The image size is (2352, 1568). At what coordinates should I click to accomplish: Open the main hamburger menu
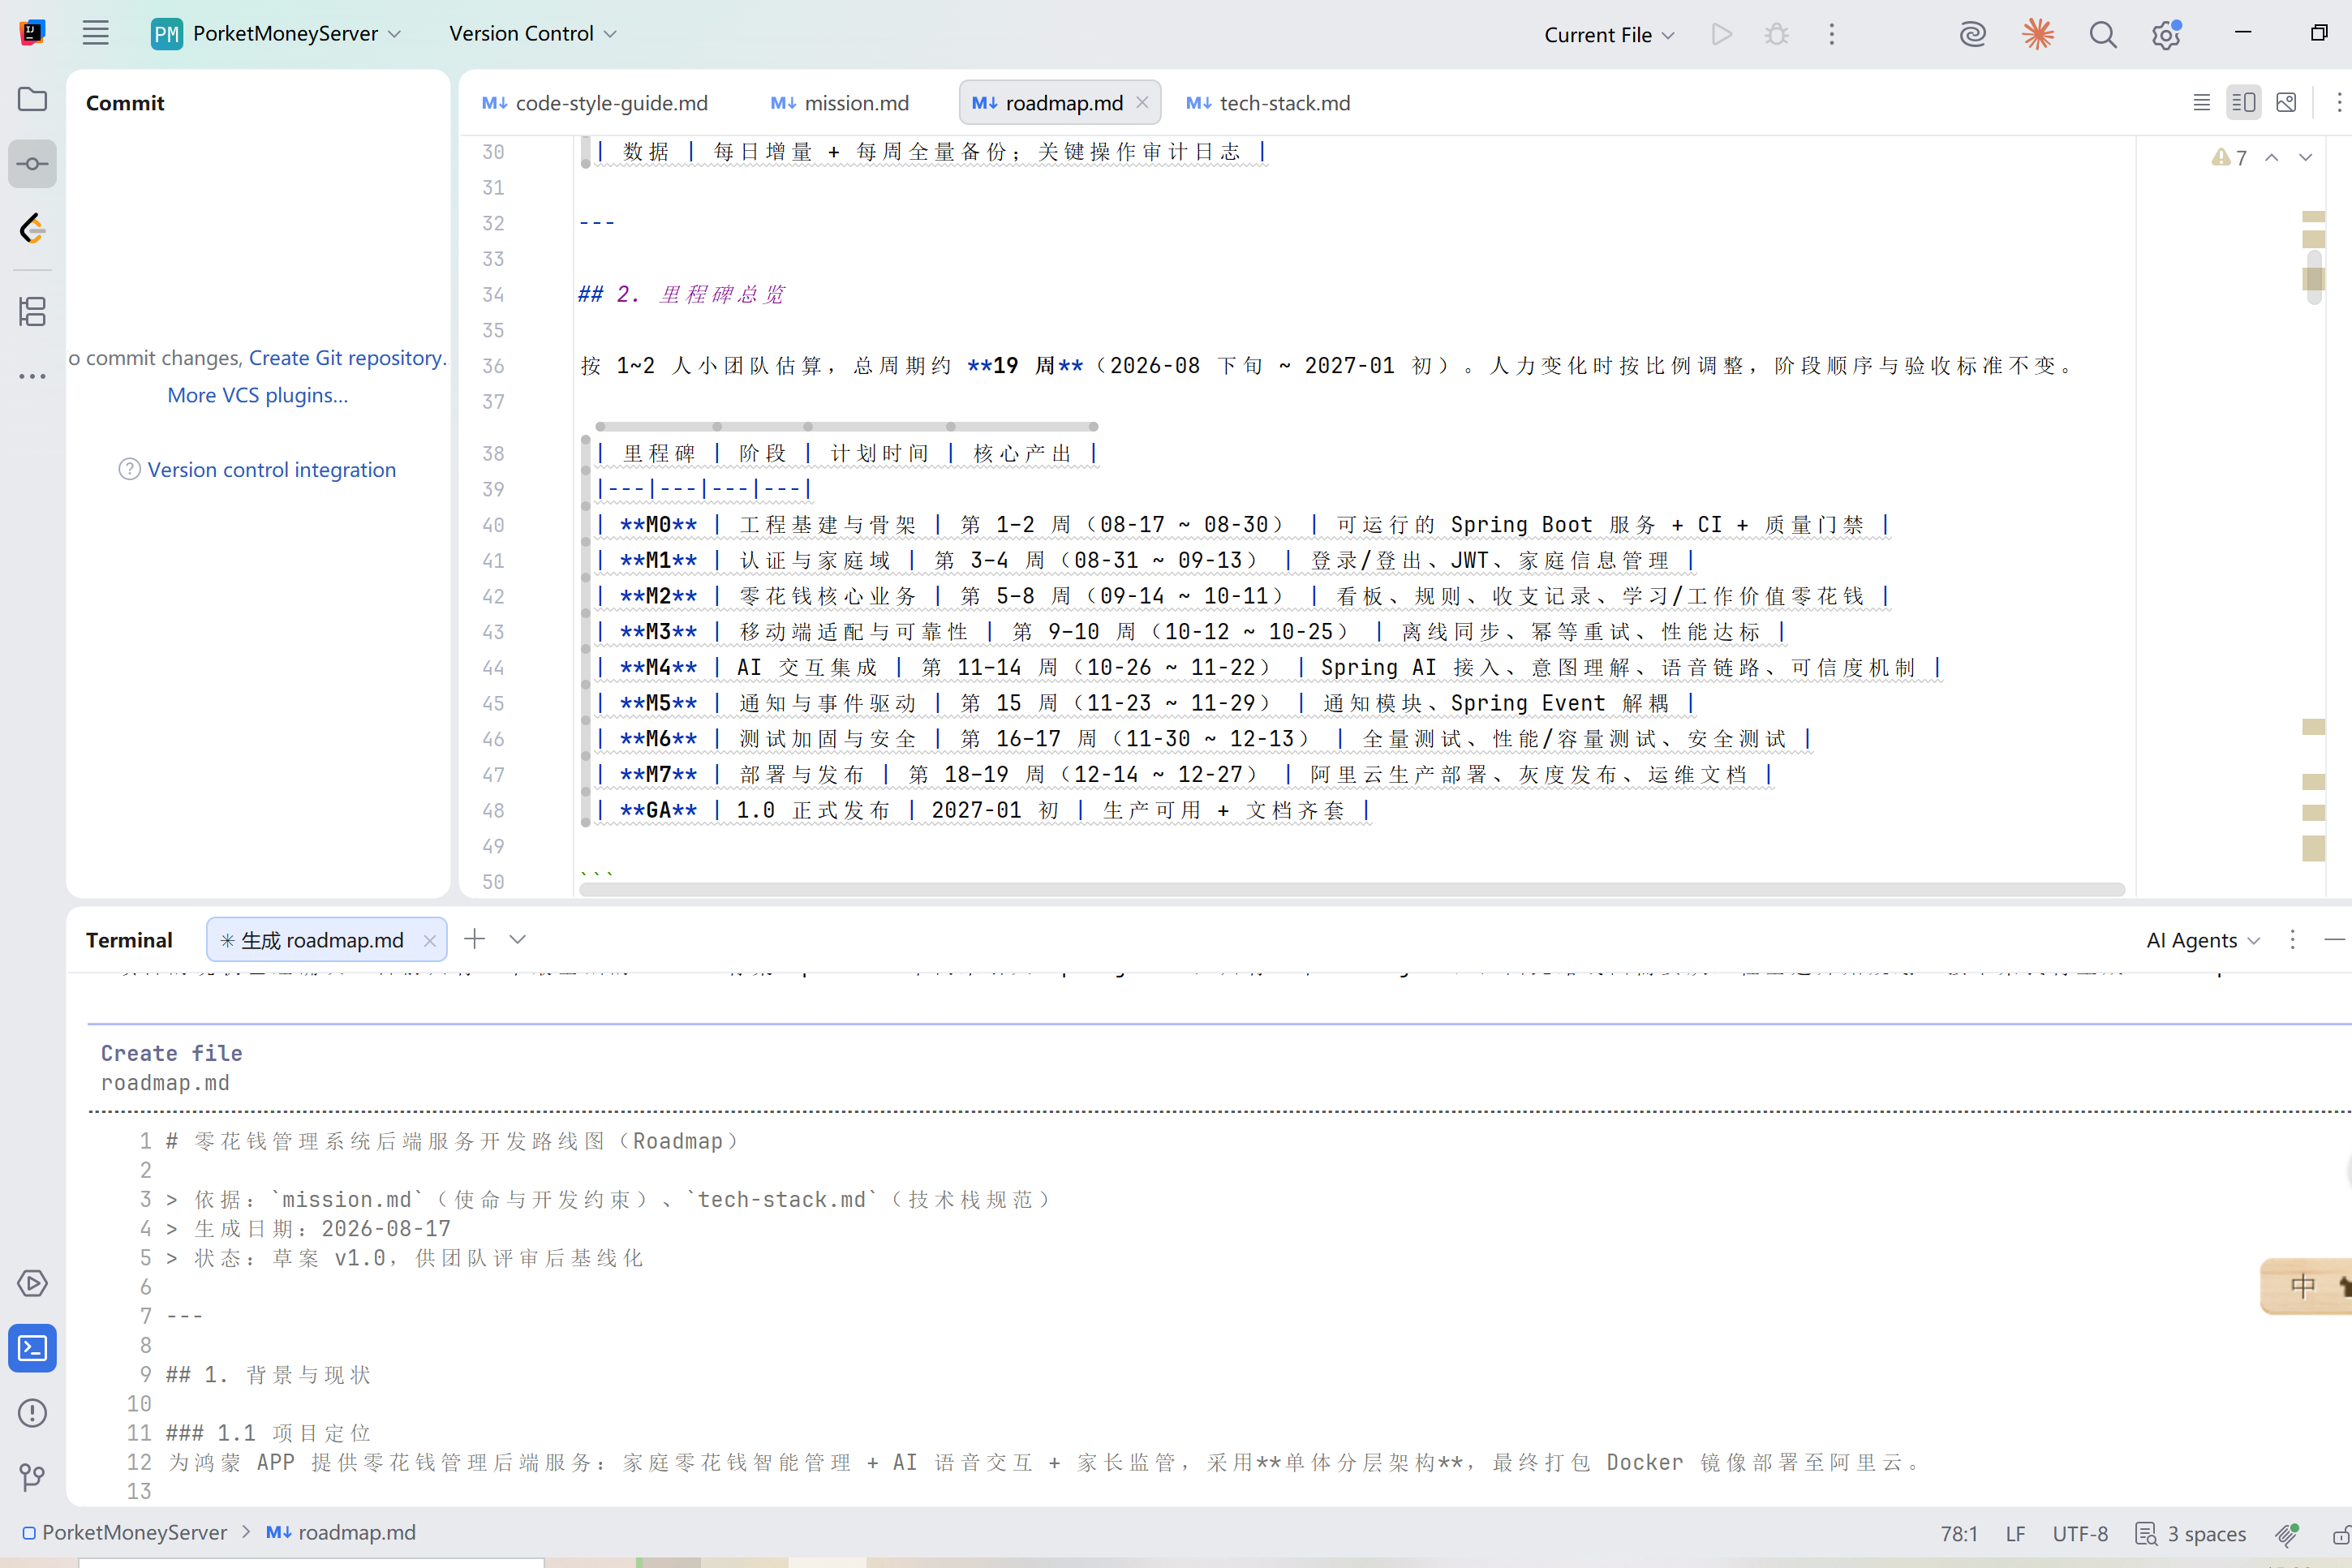tap(95, 33)
